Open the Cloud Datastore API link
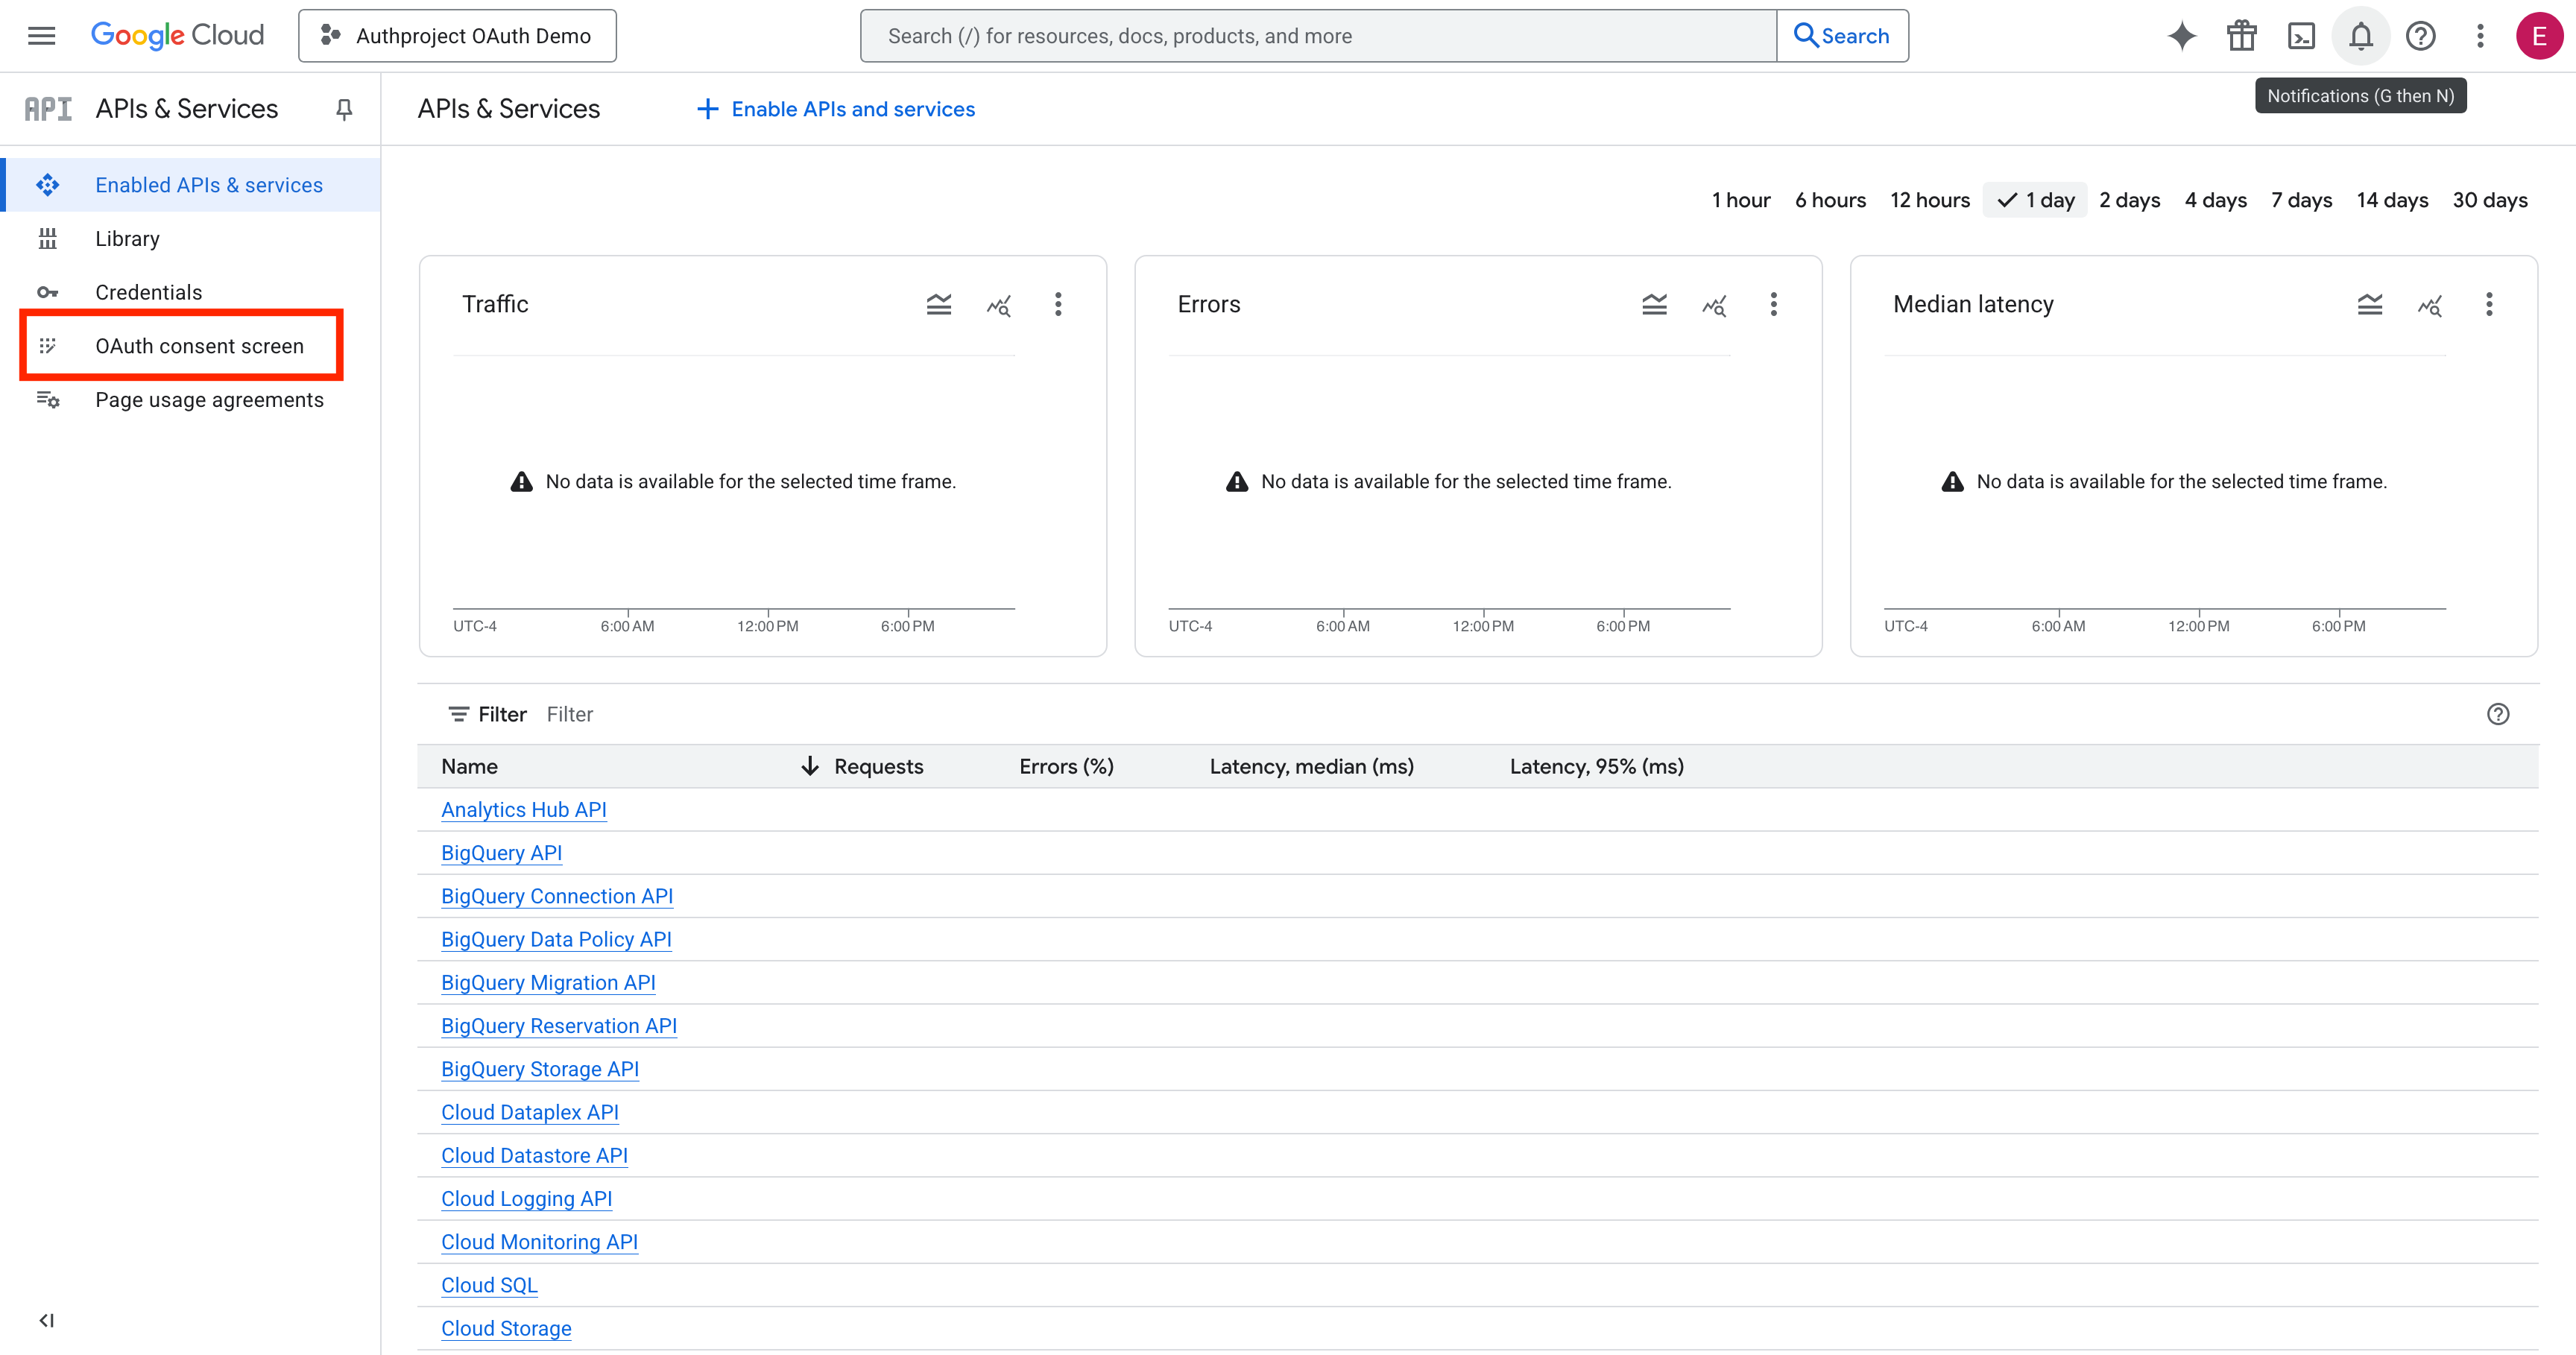The width and height of the screenshot is (2576, 1355). pyautogui.click(x=534, y=1155)
